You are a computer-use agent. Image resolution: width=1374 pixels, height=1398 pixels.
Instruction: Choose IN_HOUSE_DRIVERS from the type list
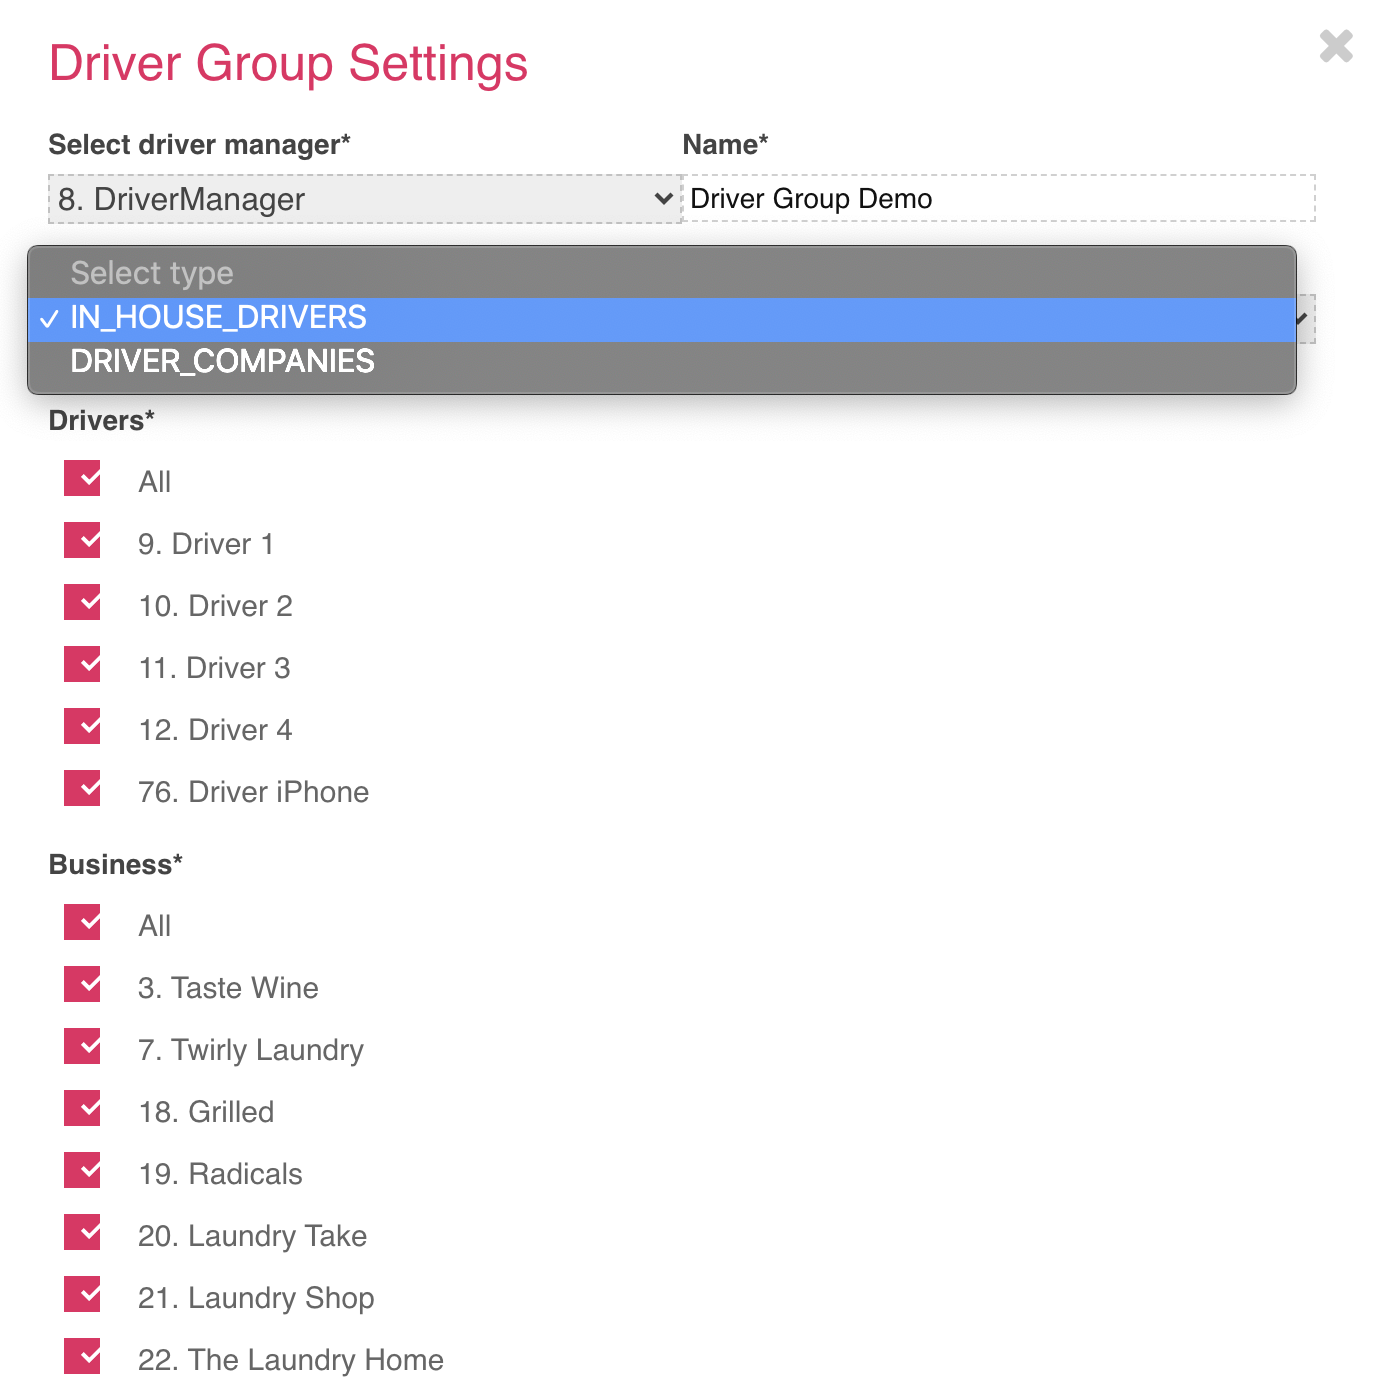pyautogui.click(x=662, y=318)
